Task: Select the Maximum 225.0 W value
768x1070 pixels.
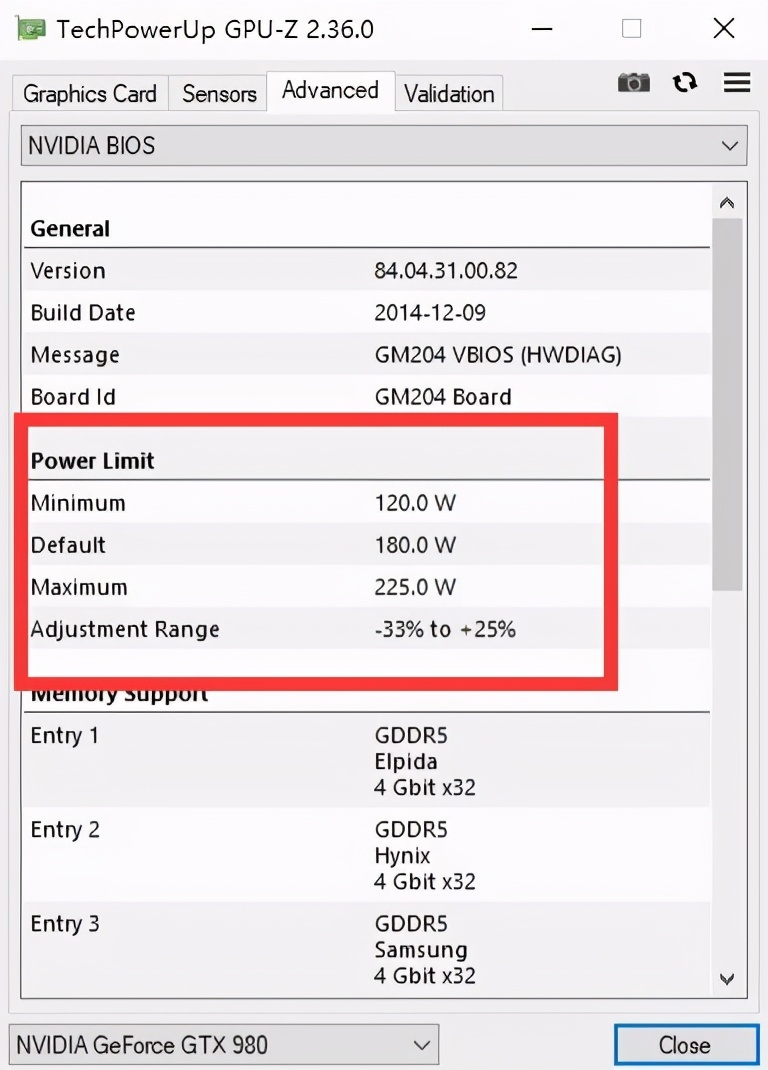Action: (x=415, y=587)
